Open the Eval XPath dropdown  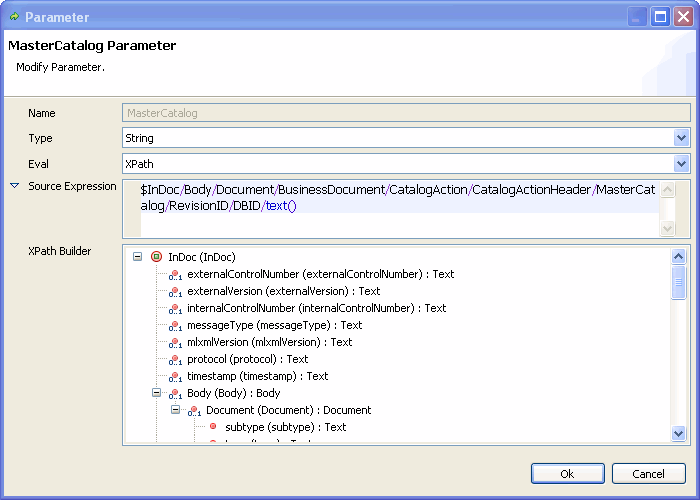681,163
